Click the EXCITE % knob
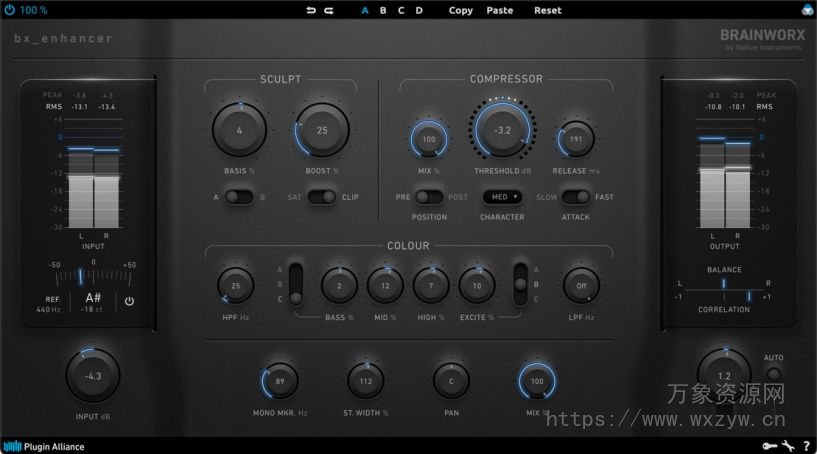Screen dimensions: 817x454 477,286
